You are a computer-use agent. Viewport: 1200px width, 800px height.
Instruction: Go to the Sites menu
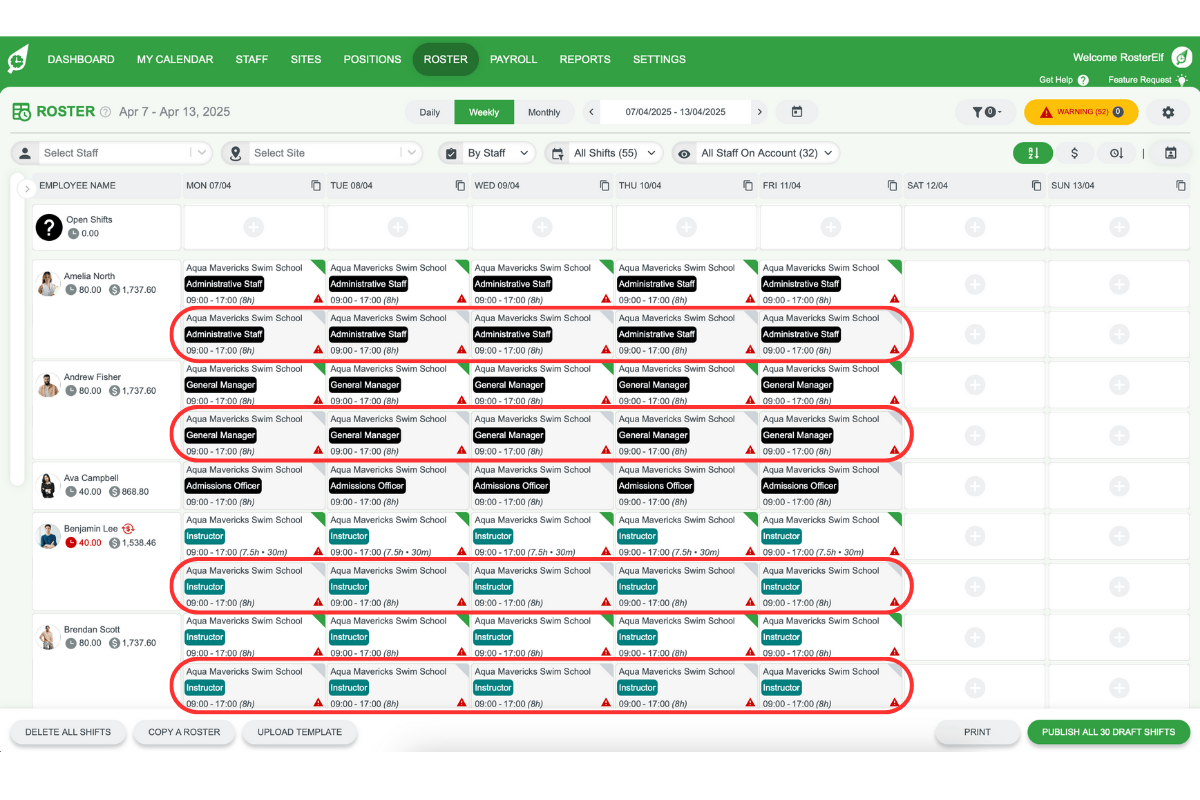tap(306, 59)
